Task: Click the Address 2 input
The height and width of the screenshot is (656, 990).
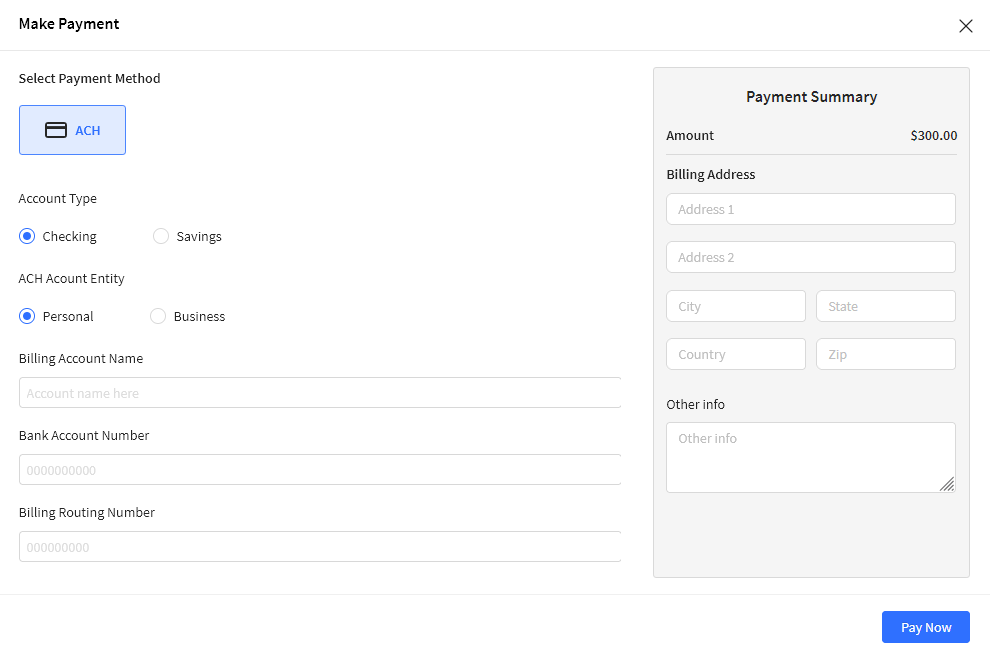Action: (811, 257)
